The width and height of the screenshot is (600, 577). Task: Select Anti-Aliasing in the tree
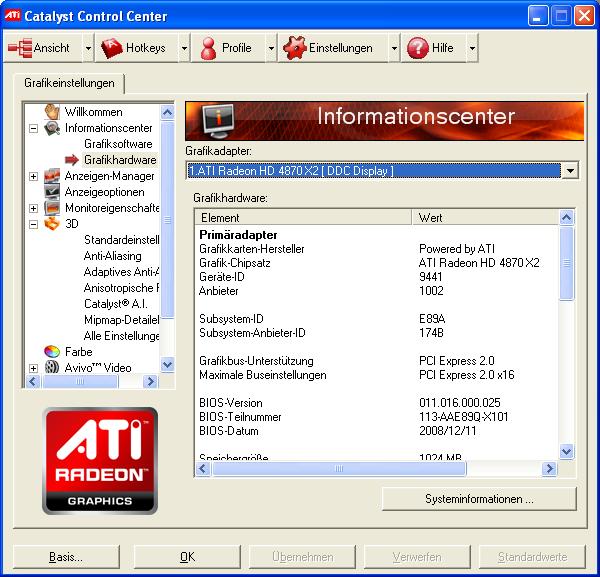[112, 256]
